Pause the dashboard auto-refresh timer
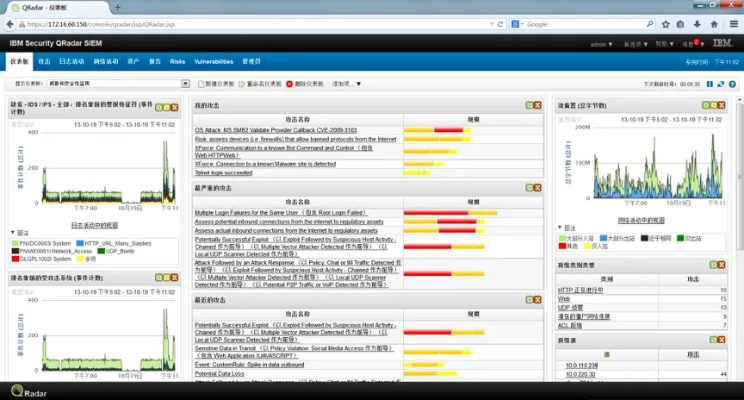The height and width of the screenshot is (400, 744). tap(710, 84)
